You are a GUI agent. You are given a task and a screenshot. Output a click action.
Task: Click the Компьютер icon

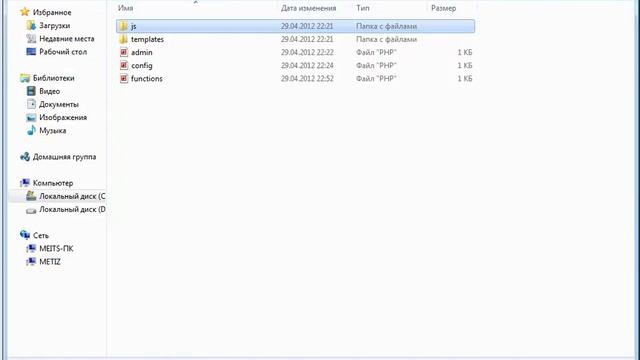pos(25,183)
